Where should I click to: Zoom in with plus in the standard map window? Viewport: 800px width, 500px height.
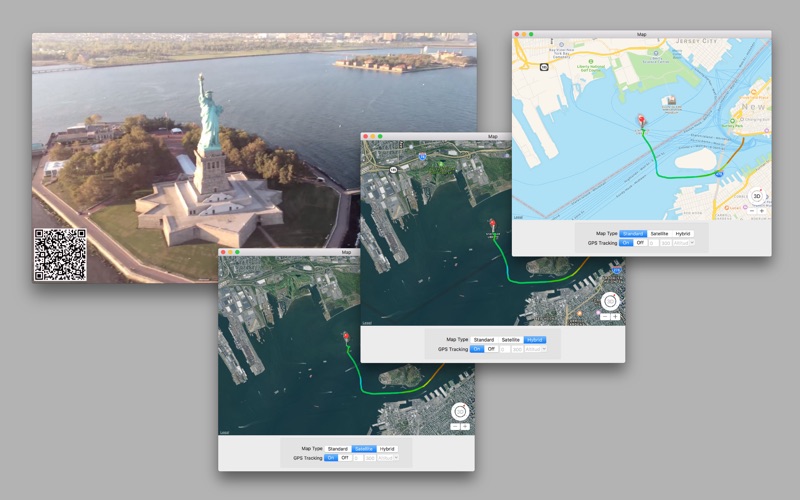click(x=762, y=211)
